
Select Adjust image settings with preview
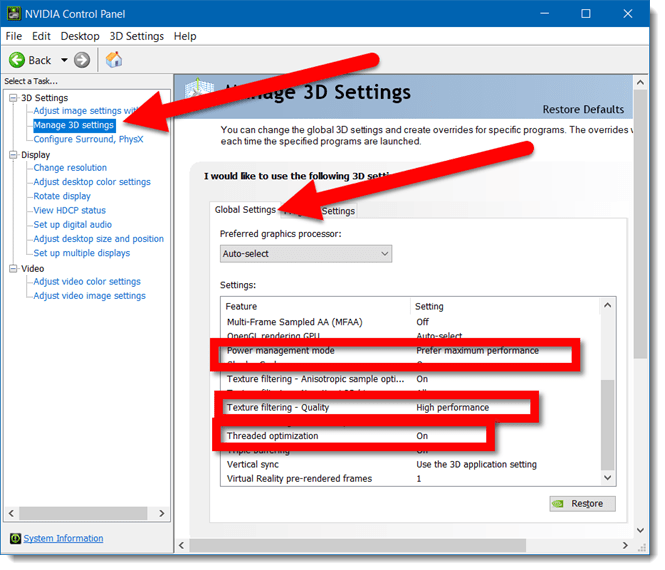87,111
